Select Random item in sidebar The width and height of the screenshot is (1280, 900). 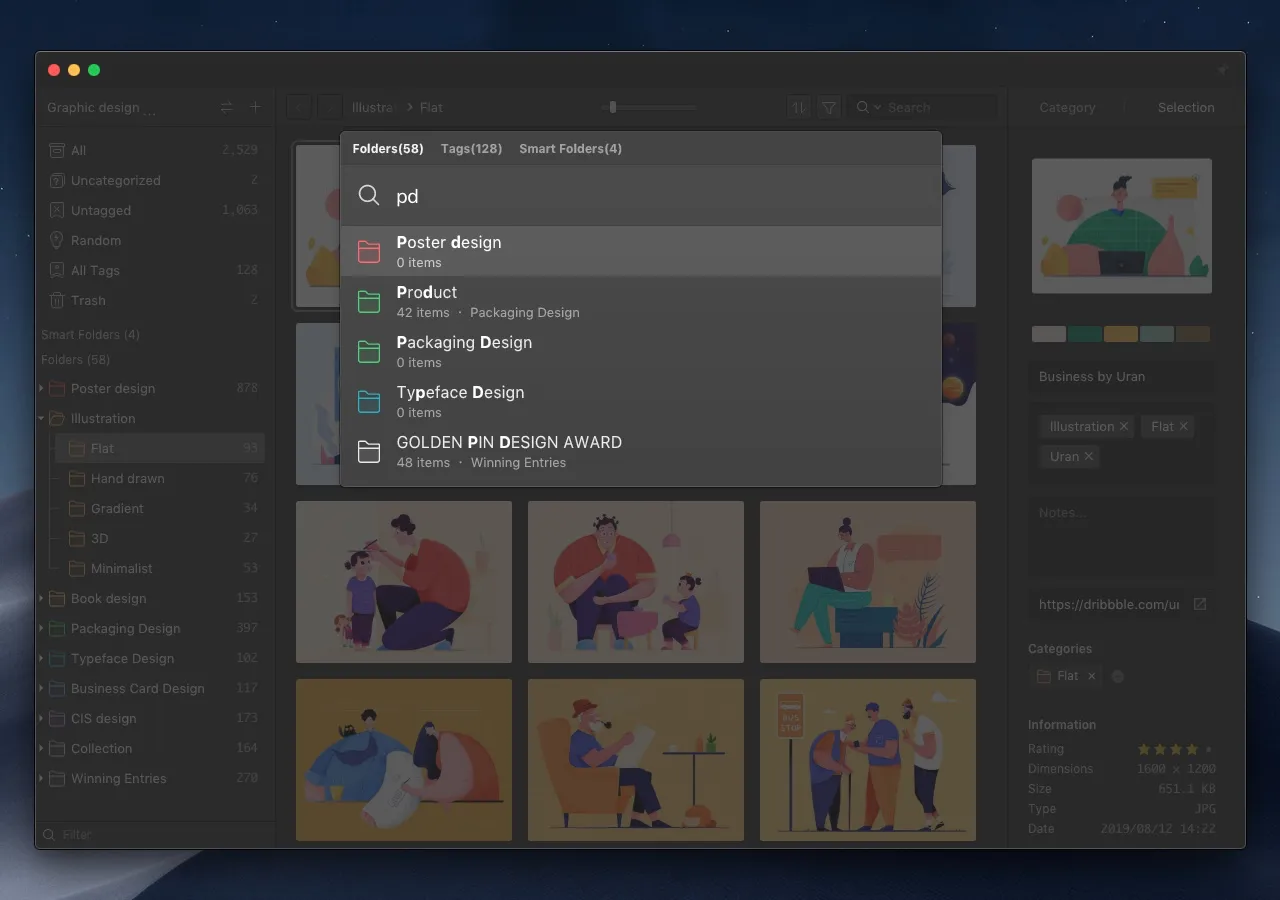(x=95, y=240)
